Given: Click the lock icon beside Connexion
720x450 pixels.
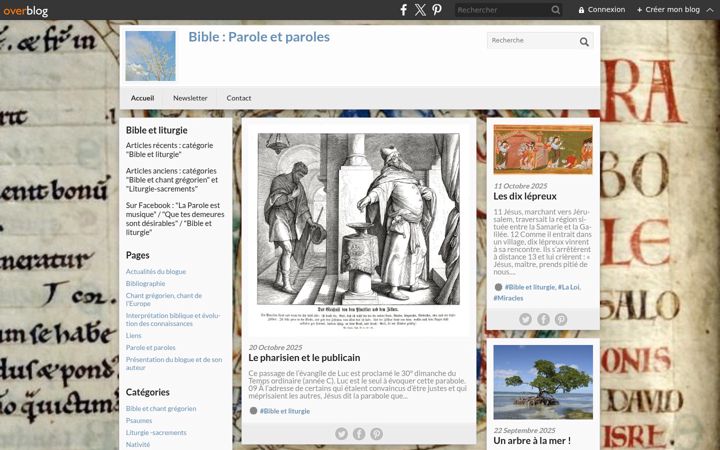Looking at the screenshot, I should click(x=581, y=10).
